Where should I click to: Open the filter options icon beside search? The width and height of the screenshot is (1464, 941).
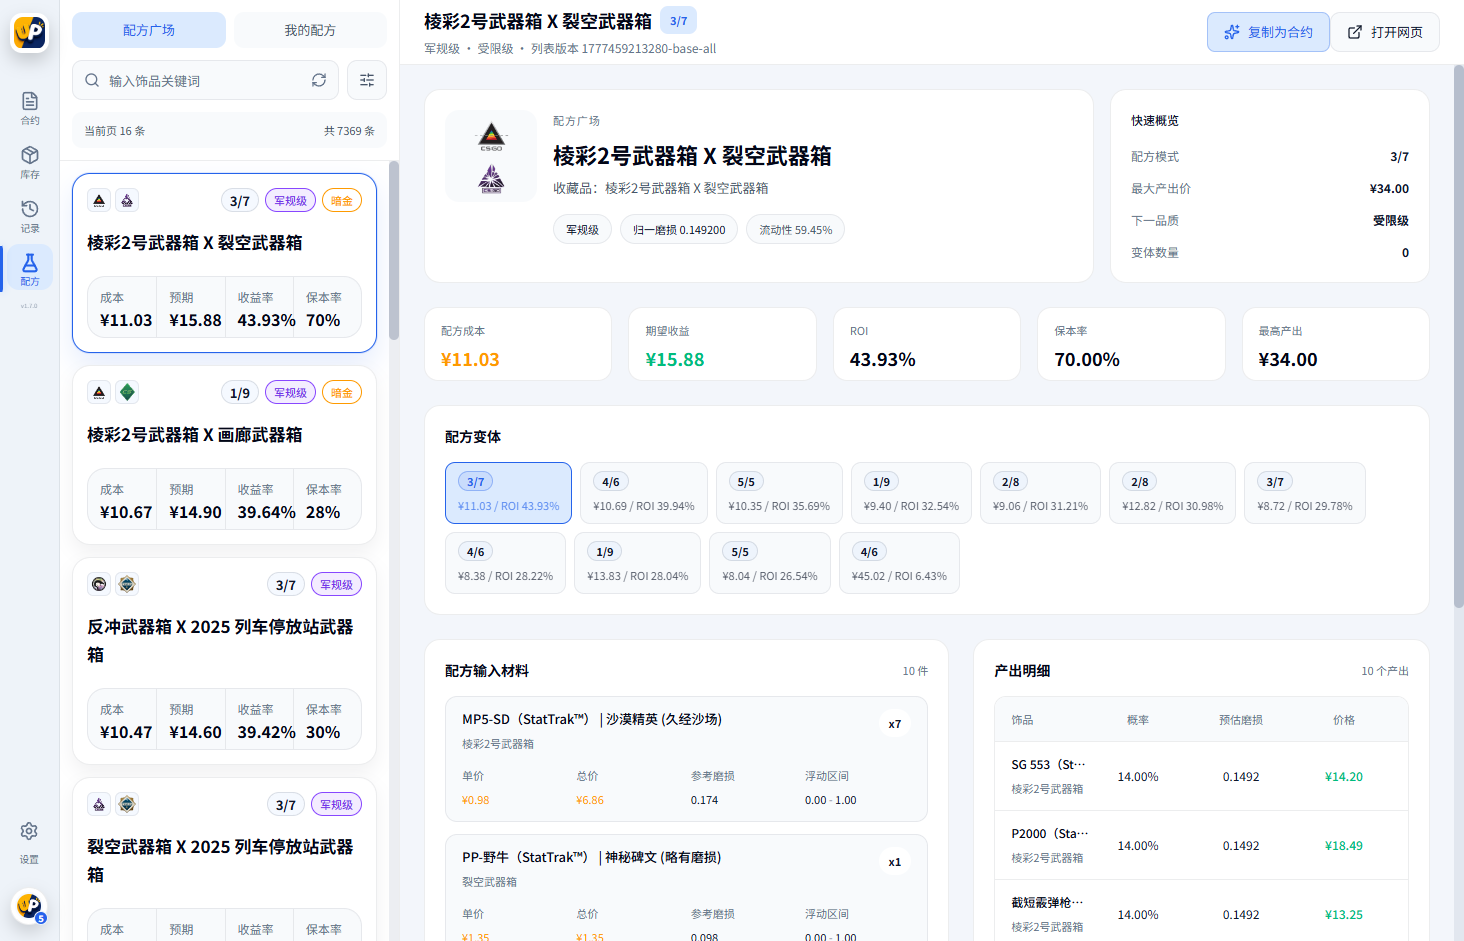tap(367, 80)
